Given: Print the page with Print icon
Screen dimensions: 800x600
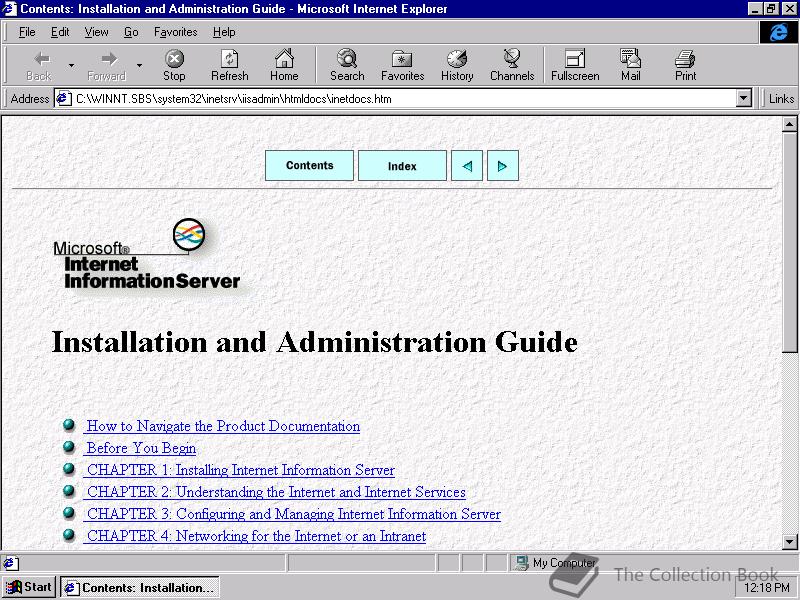Looking at the screenshot, I should (685, 59).
